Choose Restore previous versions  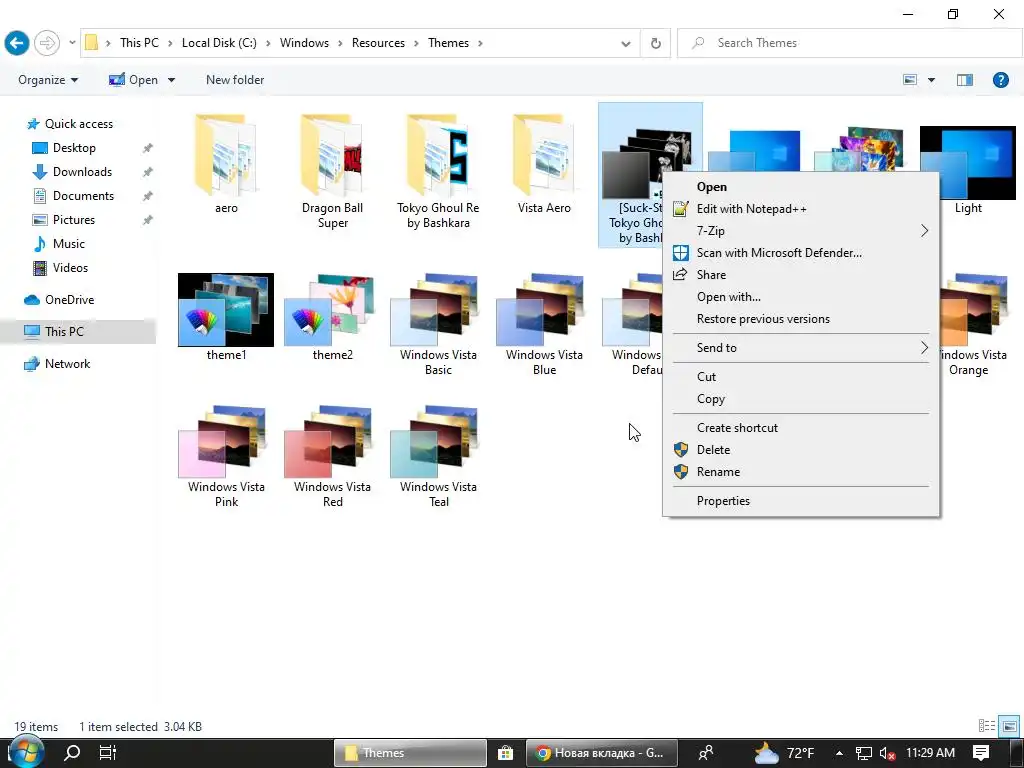coord(801,319)
